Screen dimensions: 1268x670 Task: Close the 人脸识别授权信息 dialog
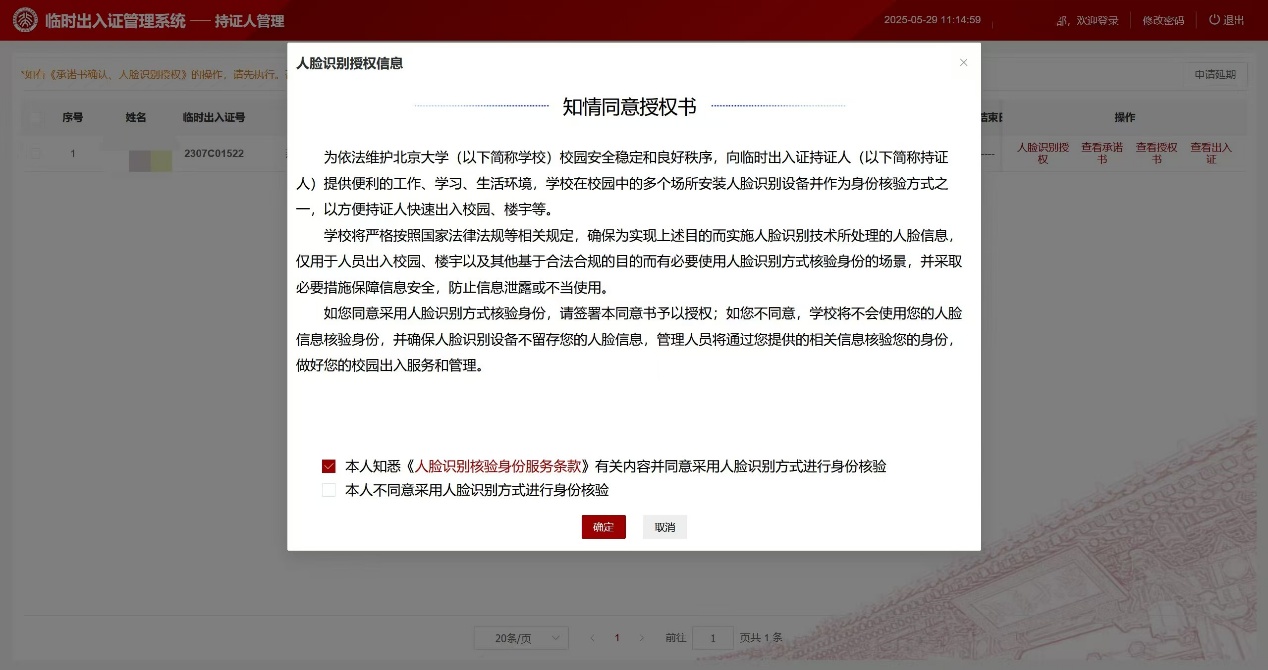pyautogui.click(x=963, y=62)
